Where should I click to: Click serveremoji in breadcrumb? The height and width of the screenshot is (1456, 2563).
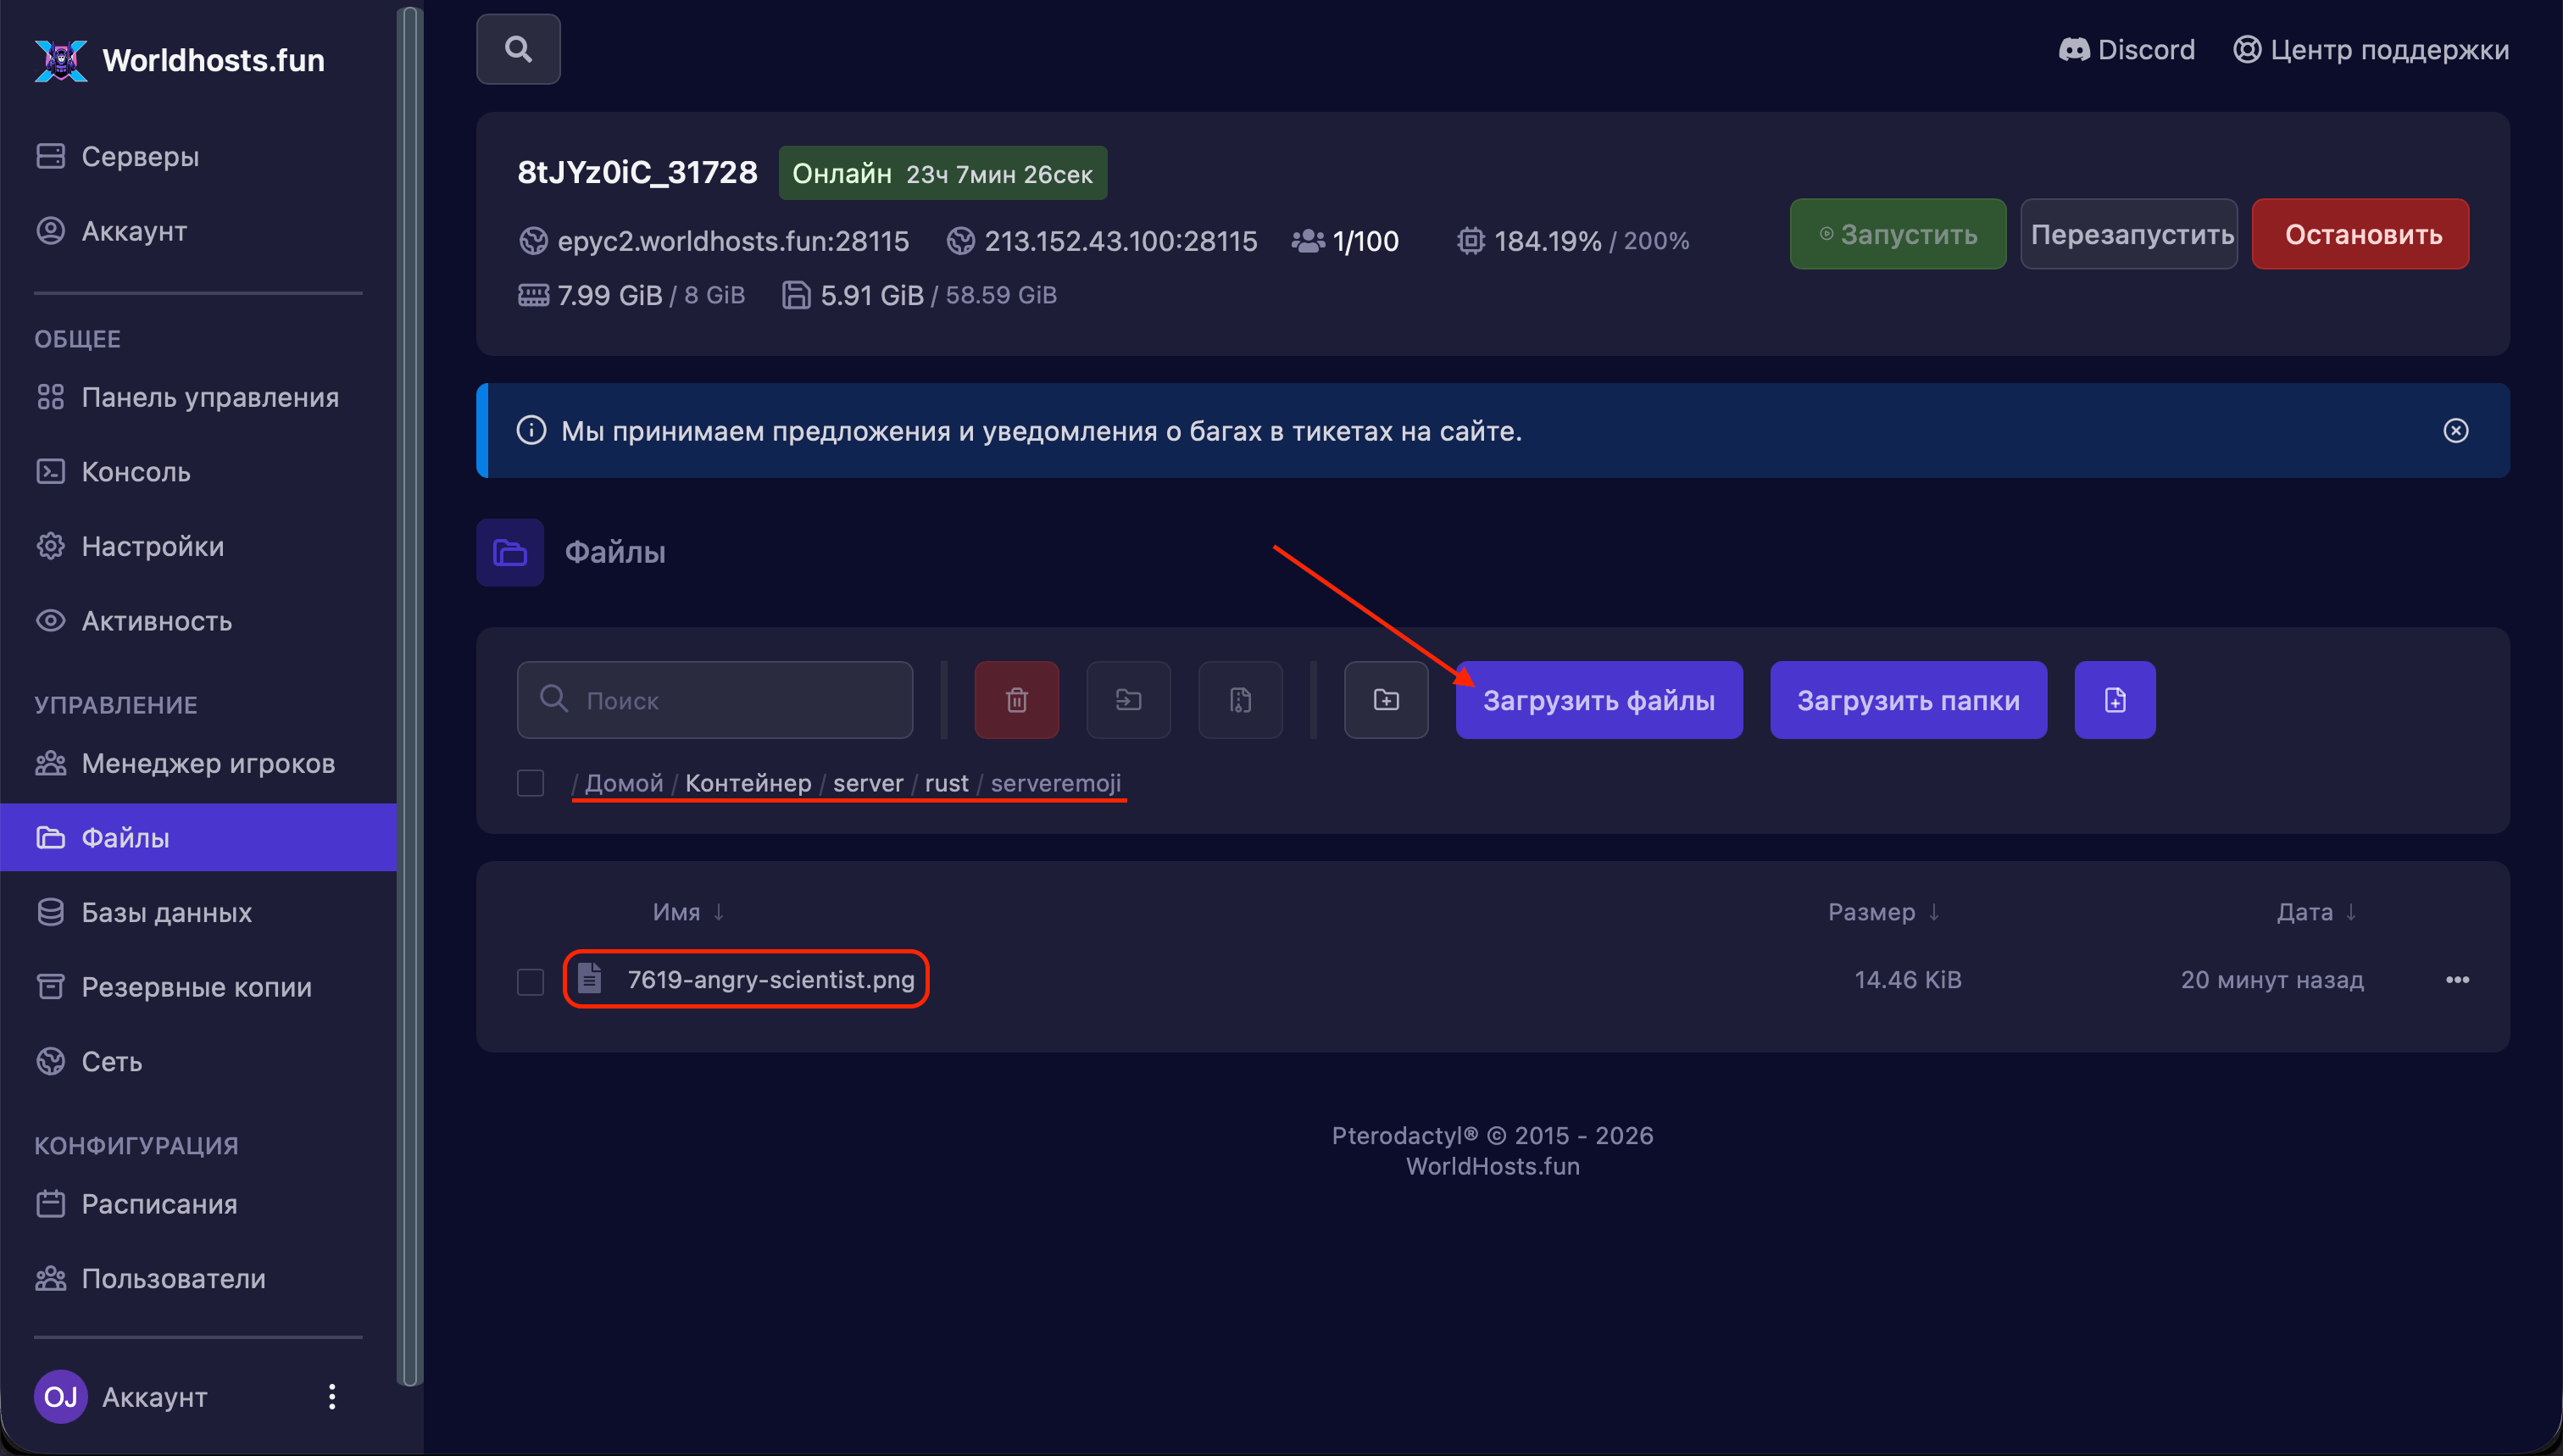click(x=1056, y=783)
